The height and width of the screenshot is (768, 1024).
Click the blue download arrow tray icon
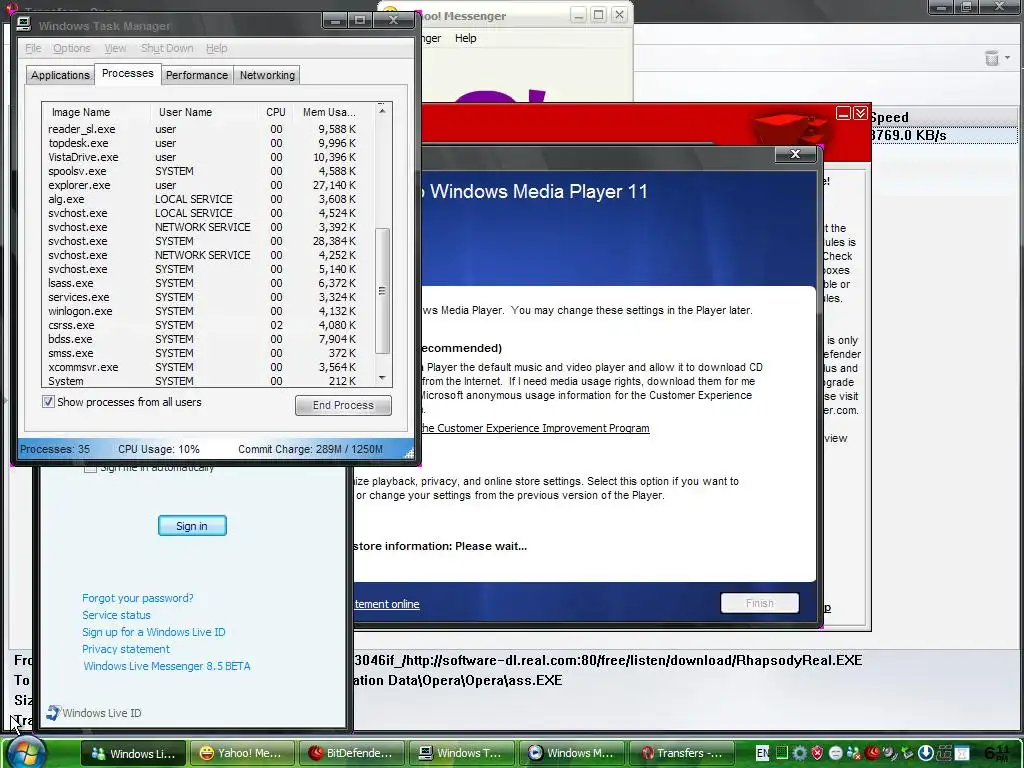(x=925, y=753)
